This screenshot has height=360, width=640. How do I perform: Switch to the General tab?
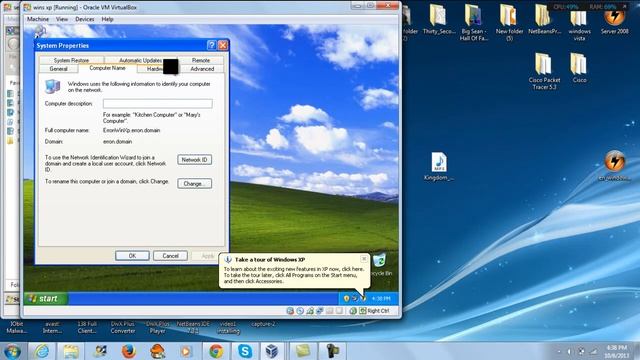pyautogui.click(x=58, y=69)
